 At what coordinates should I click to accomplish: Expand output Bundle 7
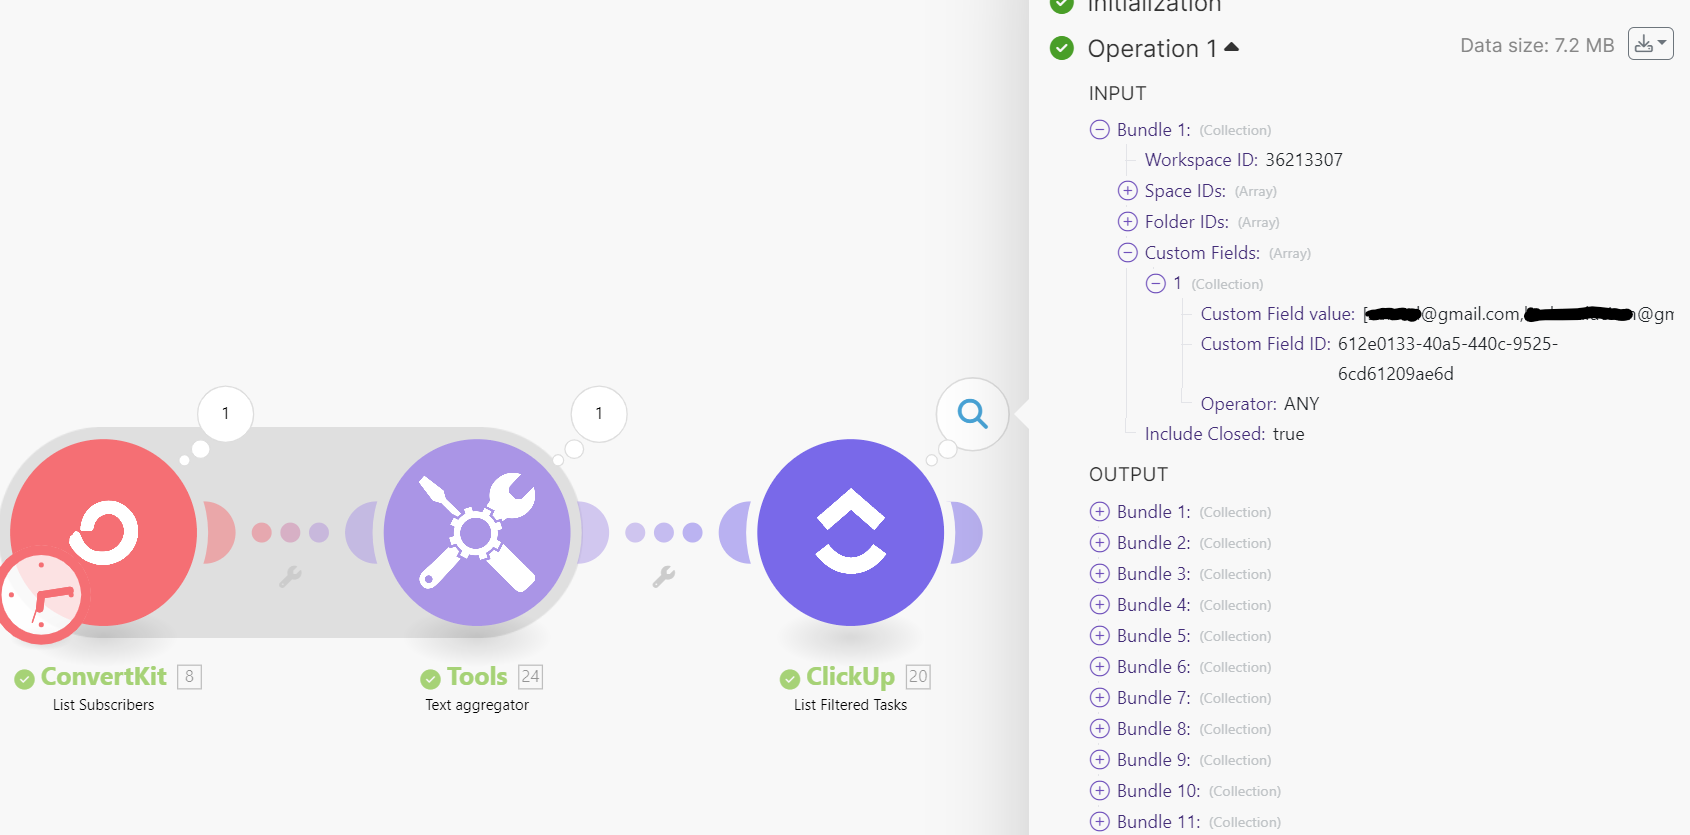pyautogui.click(x=1100, y=697)
